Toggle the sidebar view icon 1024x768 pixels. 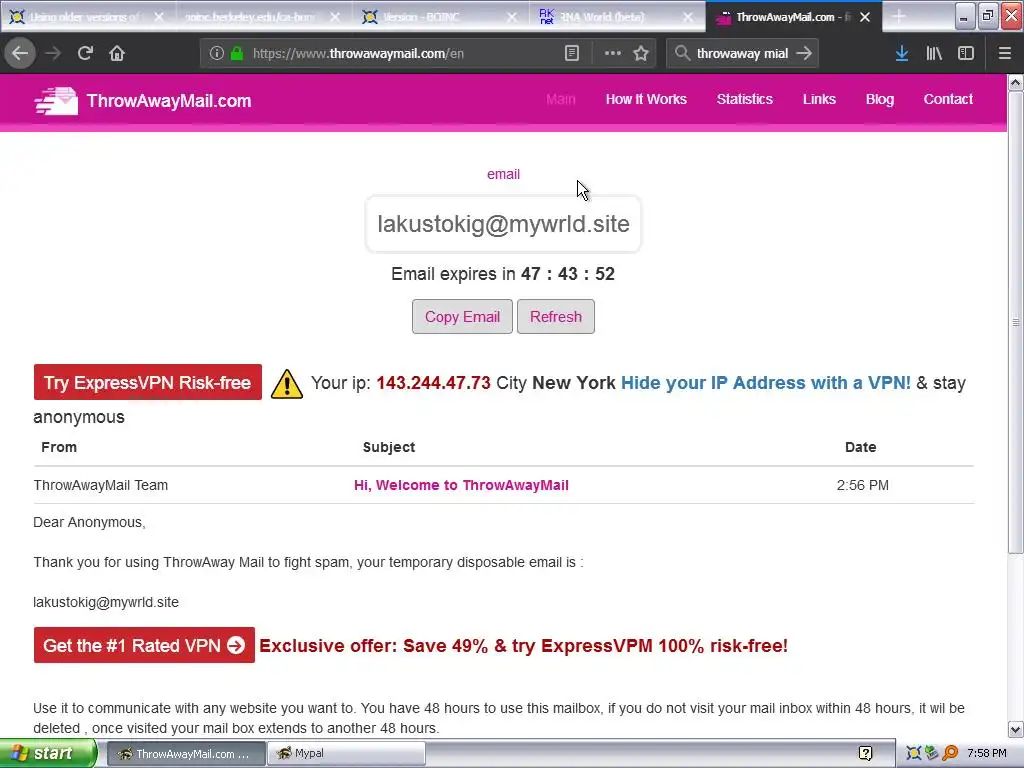click(x=966, y=54)
